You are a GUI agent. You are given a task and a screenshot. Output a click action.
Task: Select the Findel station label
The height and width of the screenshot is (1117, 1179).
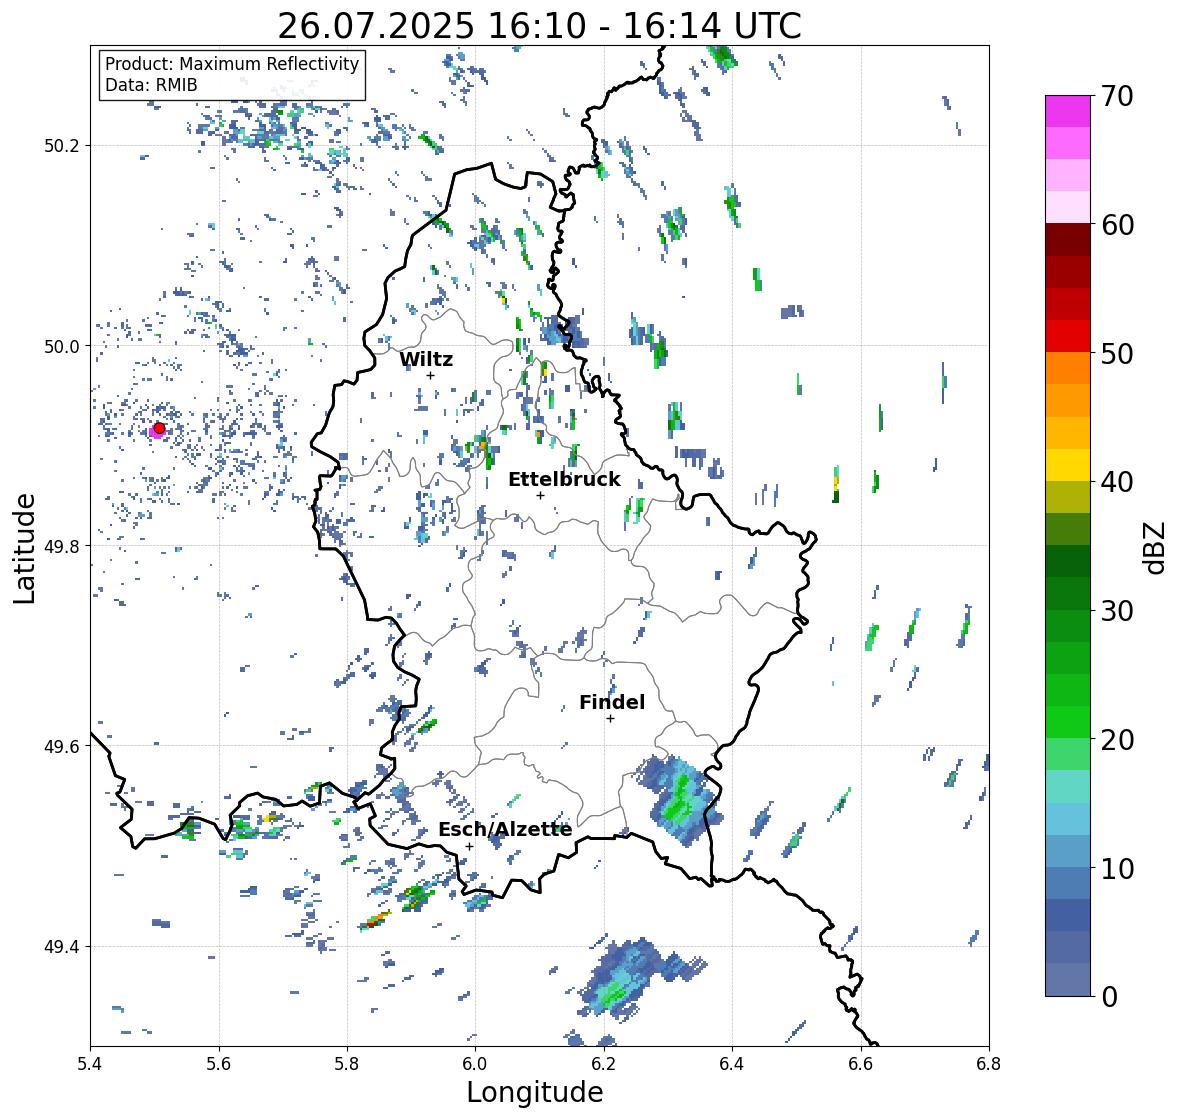[x=611, y=702]
